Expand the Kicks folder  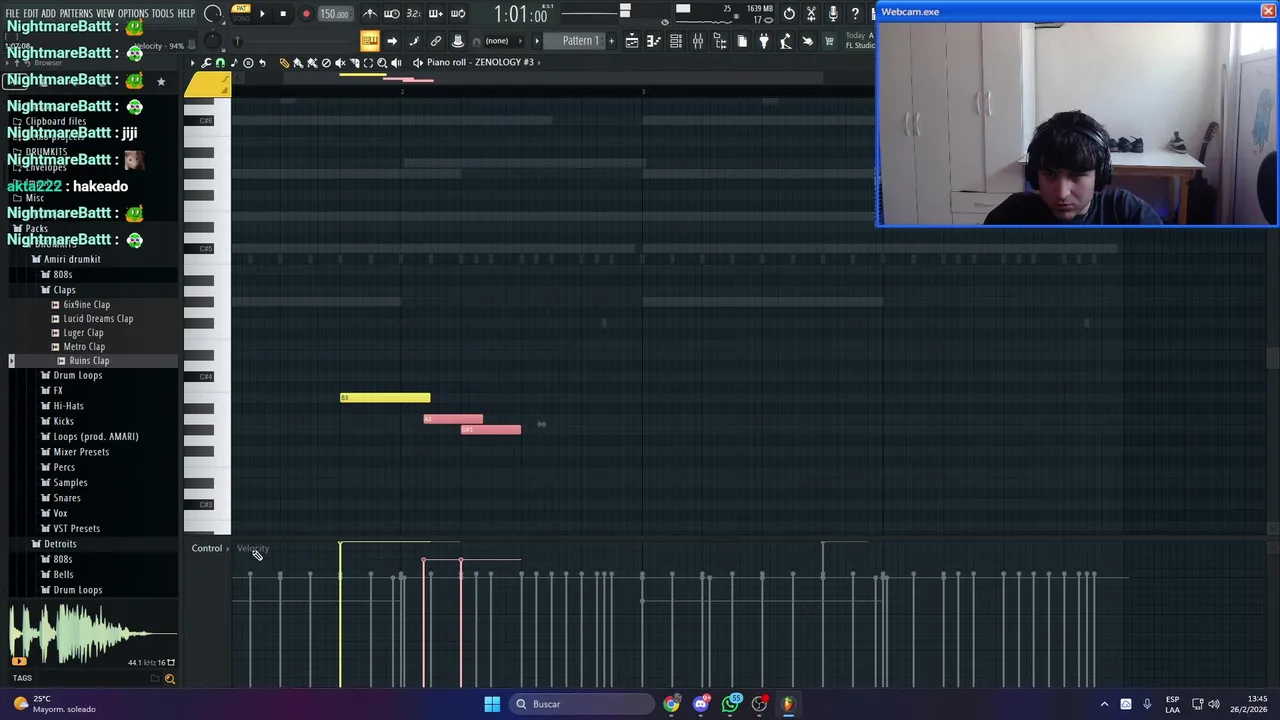tap(63, 421)
